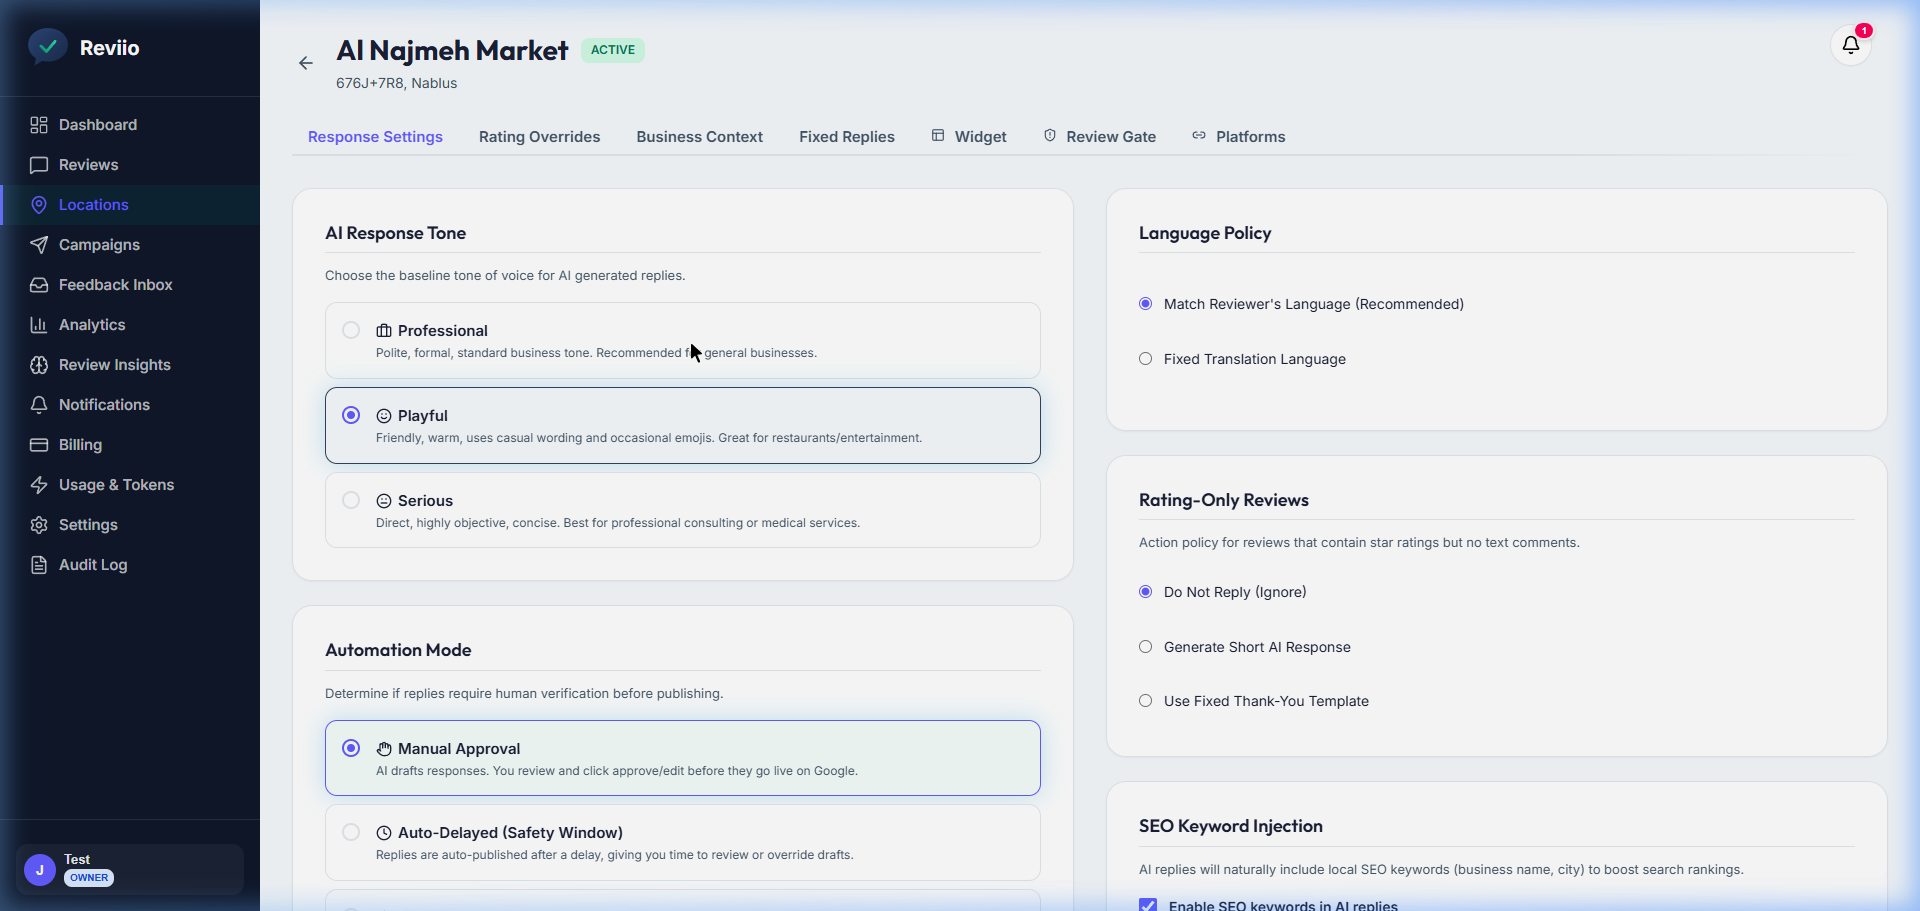The height and width of the screenshot is (911, 1920).
Task: Click the Usage & Tokens lightning icon
Action: (x=39, y=485)
